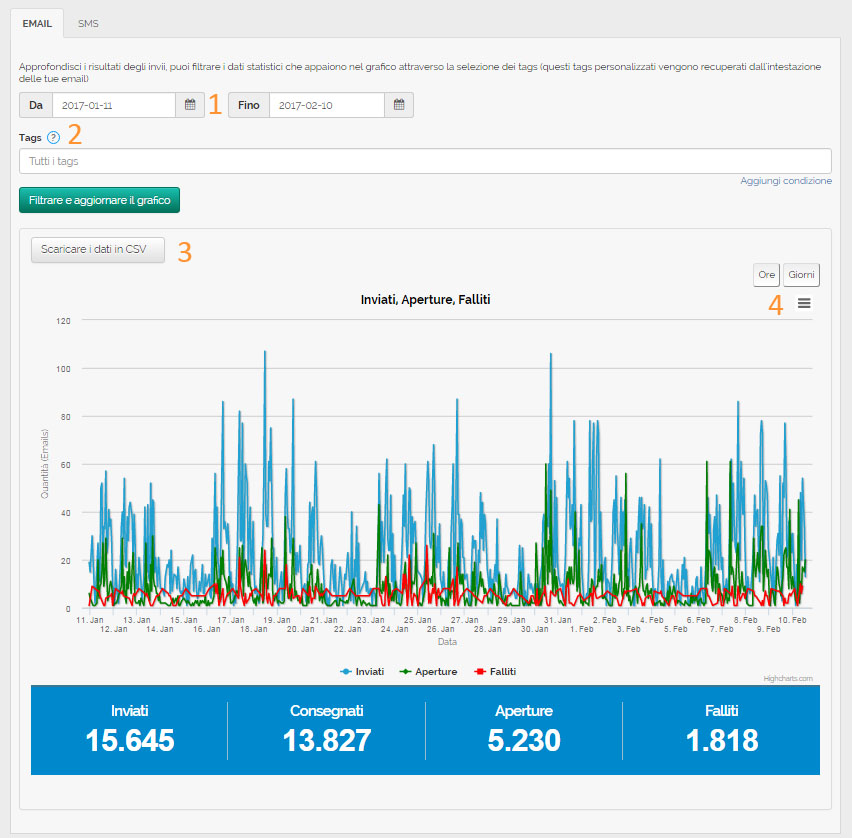Click the 31. Jan x-axis label
The width and height of the screenshot is (852, 838).
(x=557, y=620)
